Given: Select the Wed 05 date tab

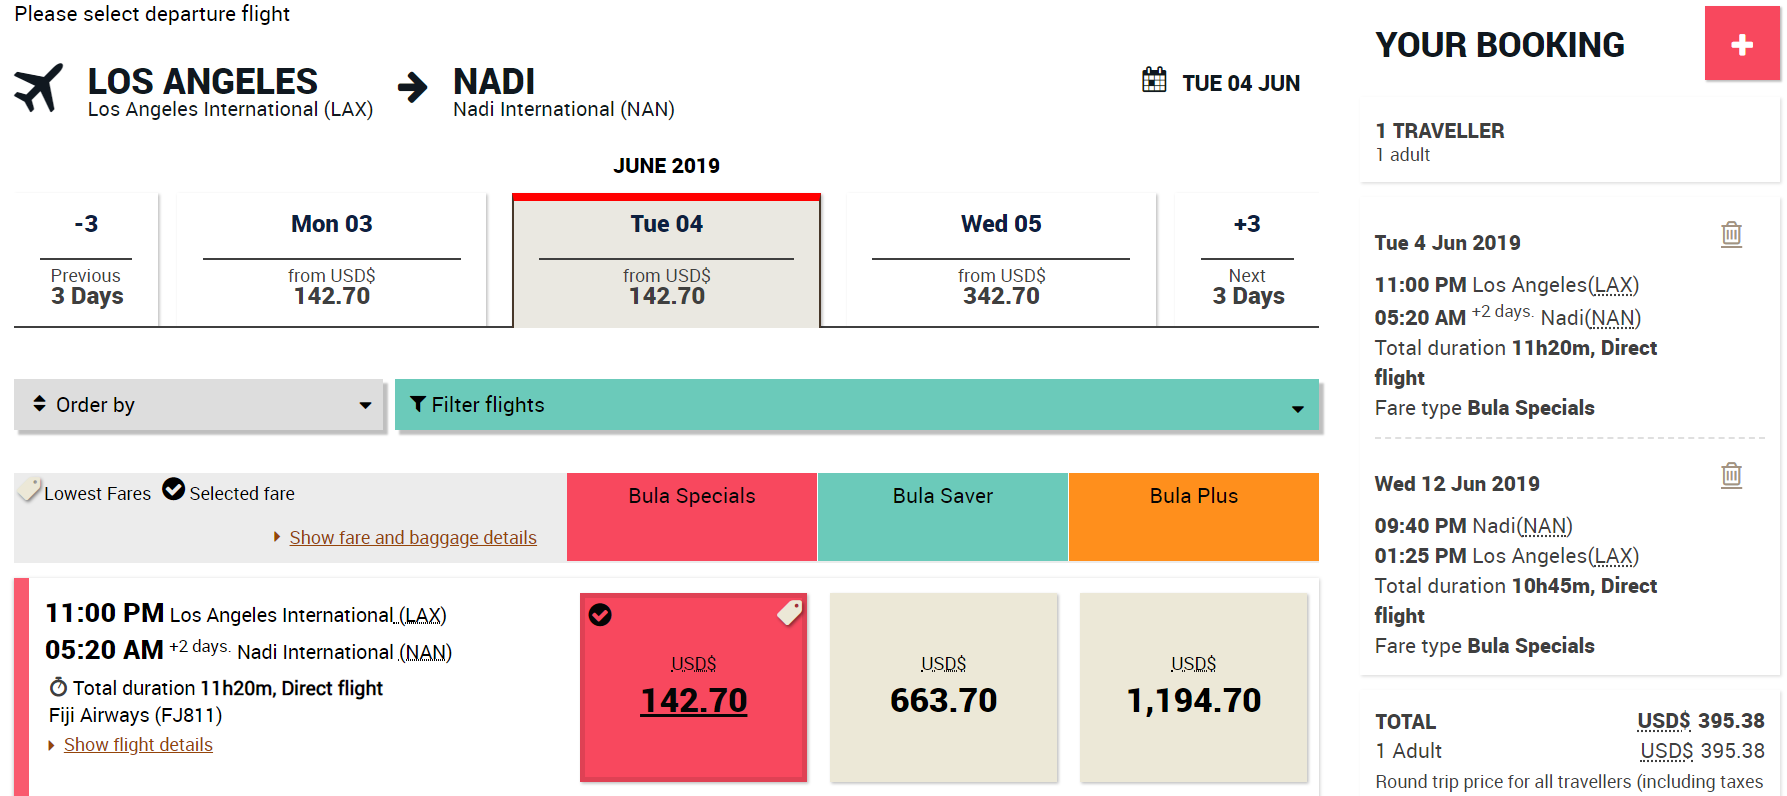Looking at the screenshot, I should point(1000,260).
